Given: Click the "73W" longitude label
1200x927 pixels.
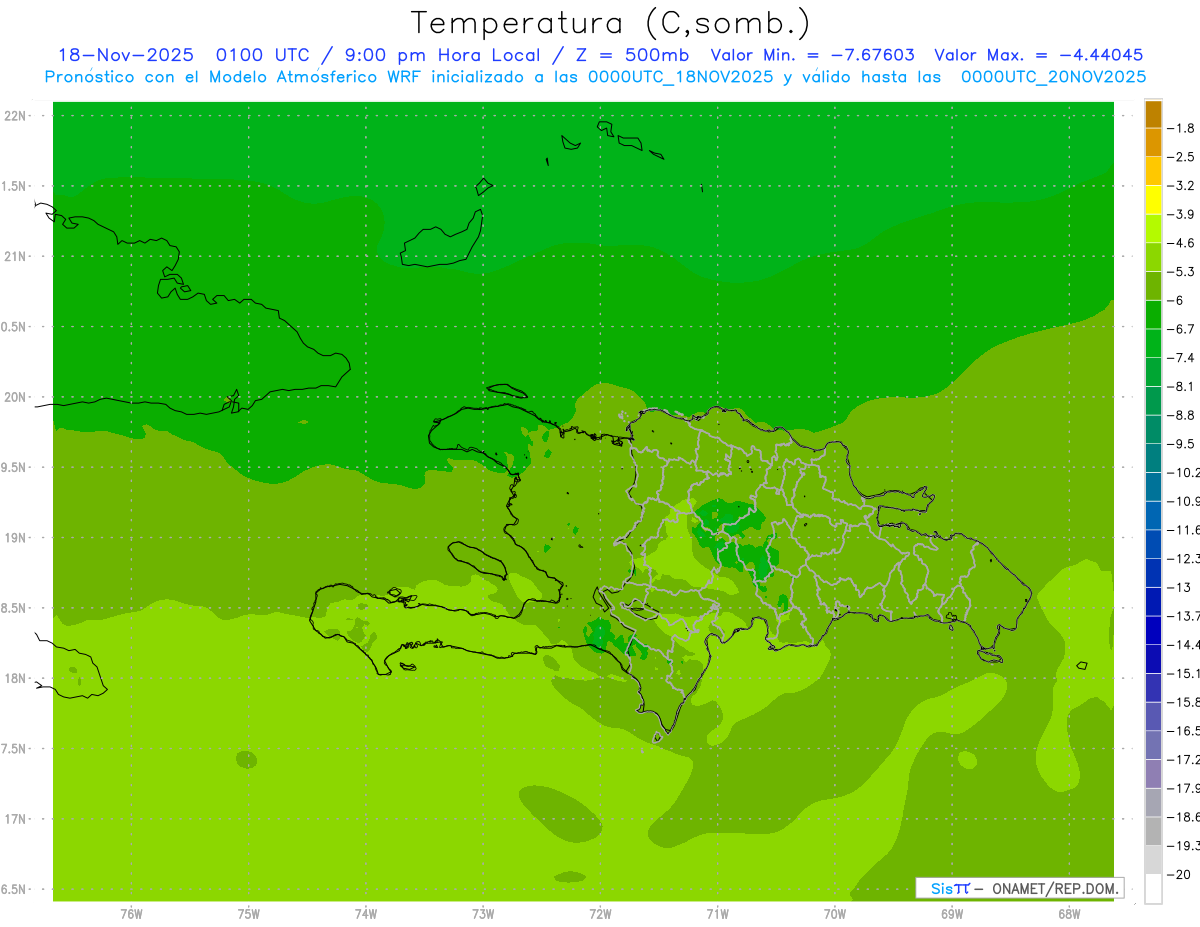Looking at the screenshot, I should (x=483, y=914).
